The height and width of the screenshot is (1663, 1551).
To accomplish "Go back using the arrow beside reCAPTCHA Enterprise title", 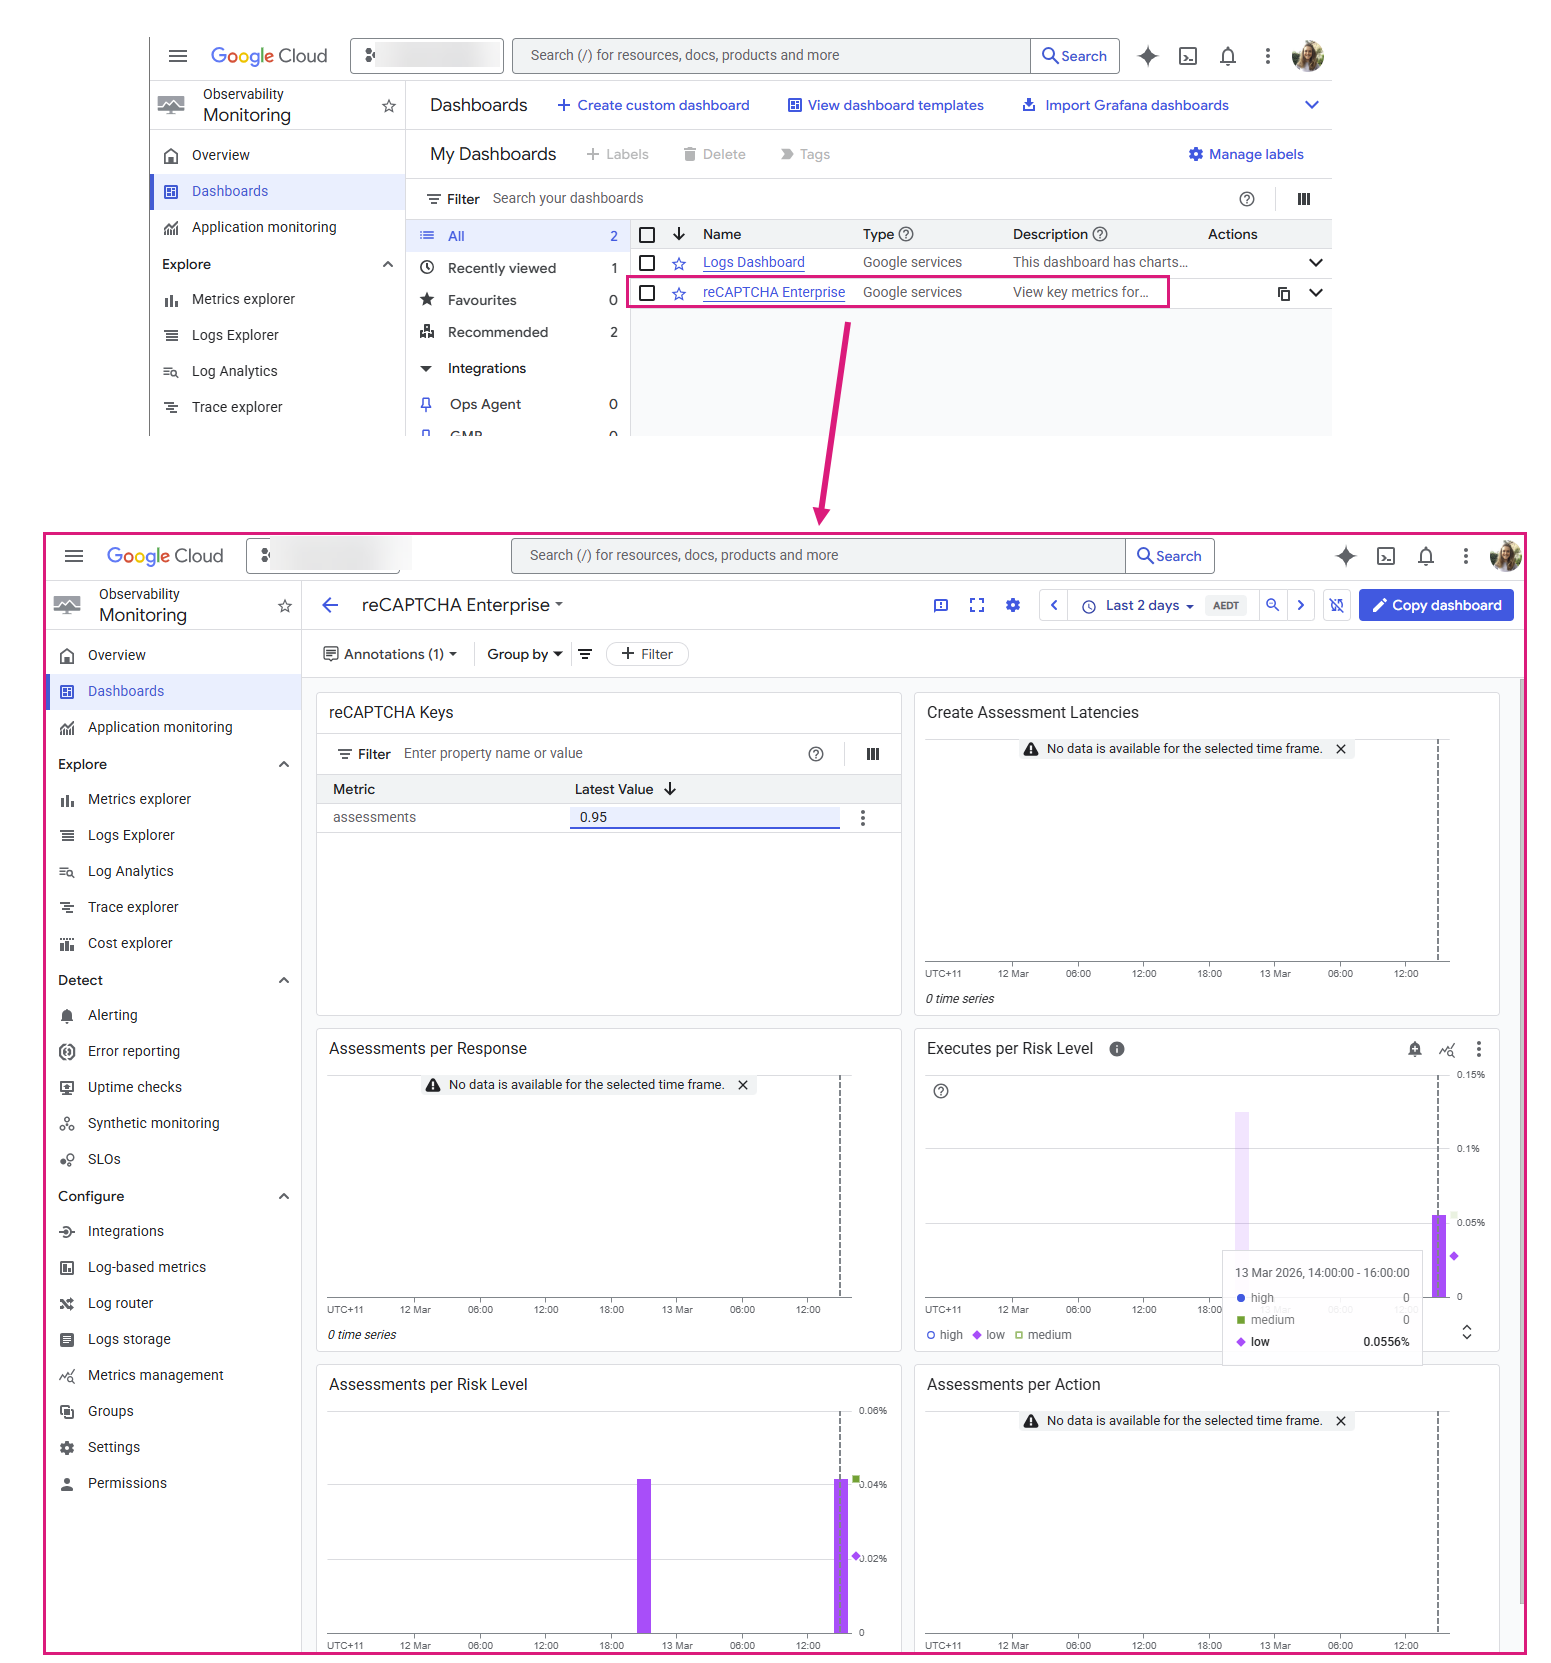I will tap(331, 605).
